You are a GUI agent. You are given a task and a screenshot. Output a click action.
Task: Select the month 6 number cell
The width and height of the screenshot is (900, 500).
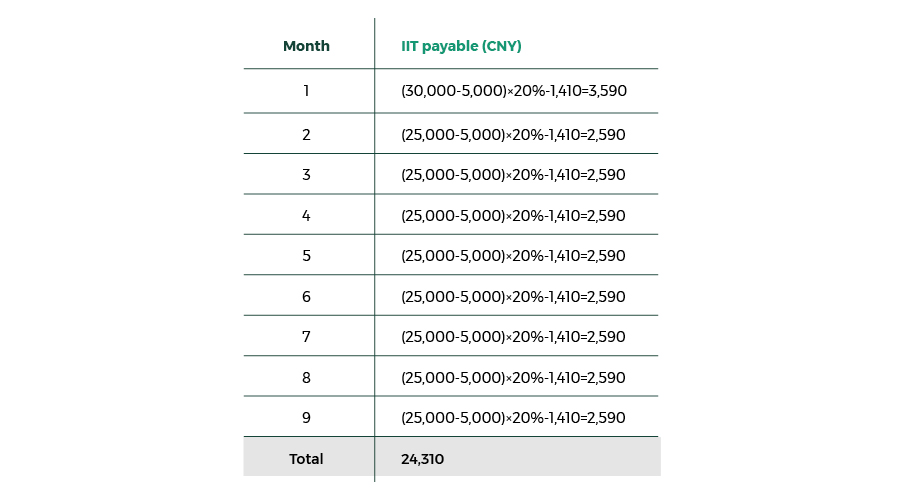[x=306, y=296]
